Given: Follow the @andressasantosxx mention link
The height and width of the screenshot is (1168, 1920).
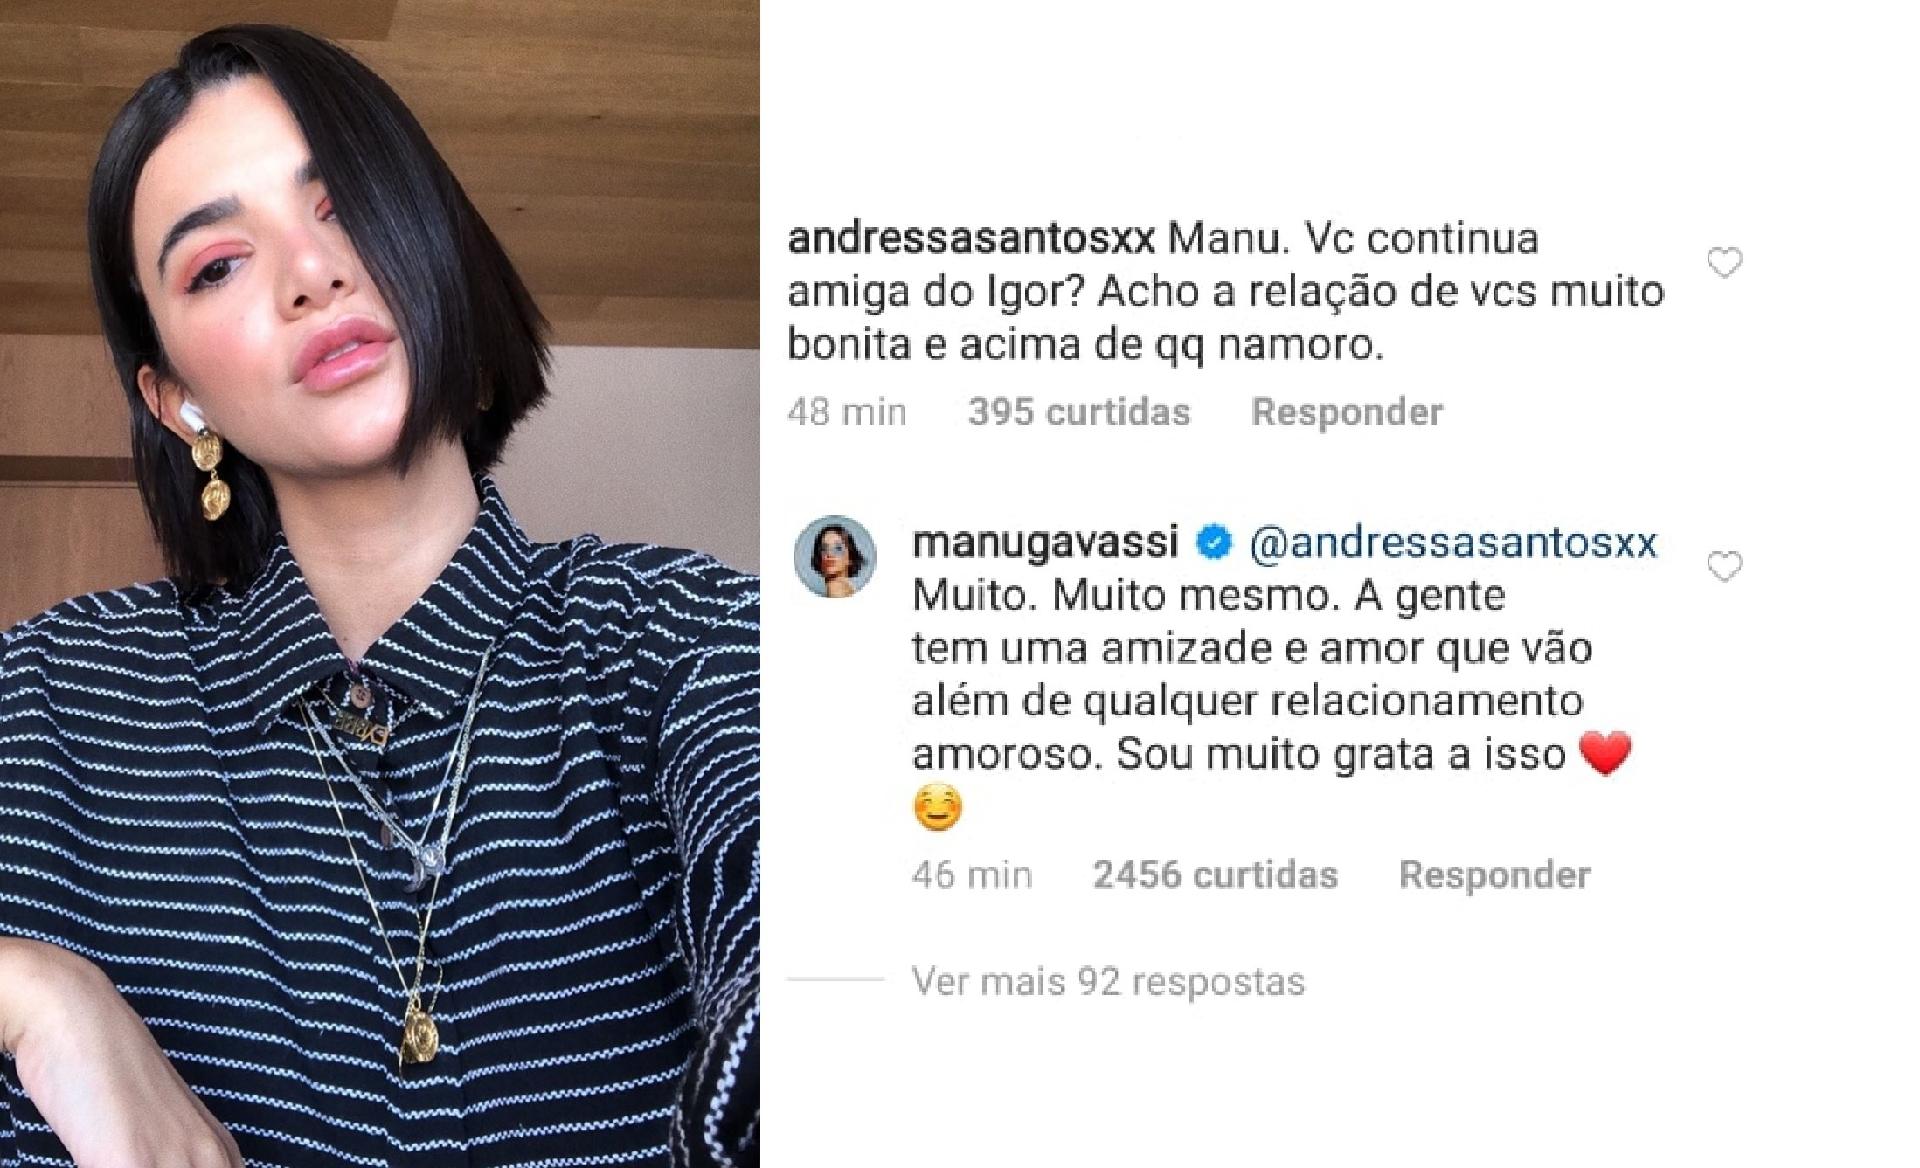Looking at the screenshot, I should click(x=1453, y=542).
